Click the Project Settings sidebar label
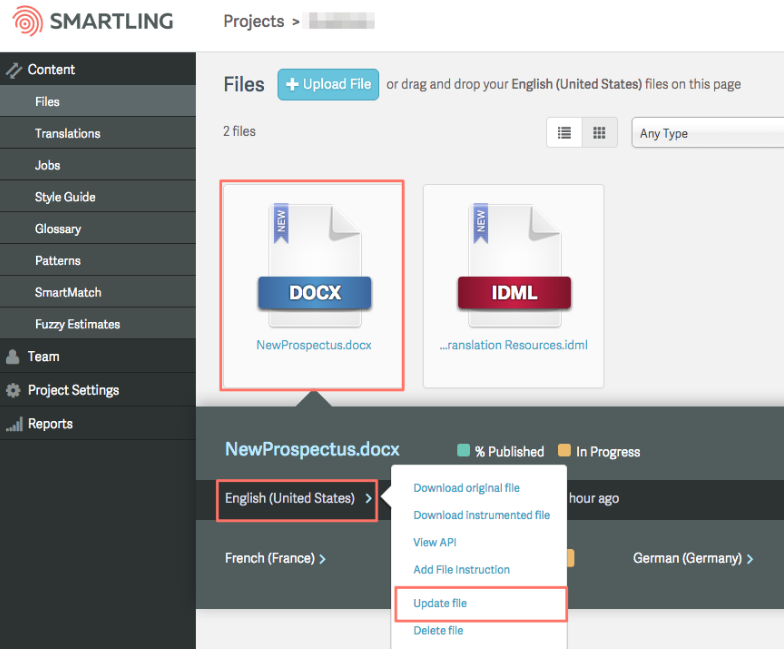The width and height of the screenshot is (784, 649). coord(74,390)
